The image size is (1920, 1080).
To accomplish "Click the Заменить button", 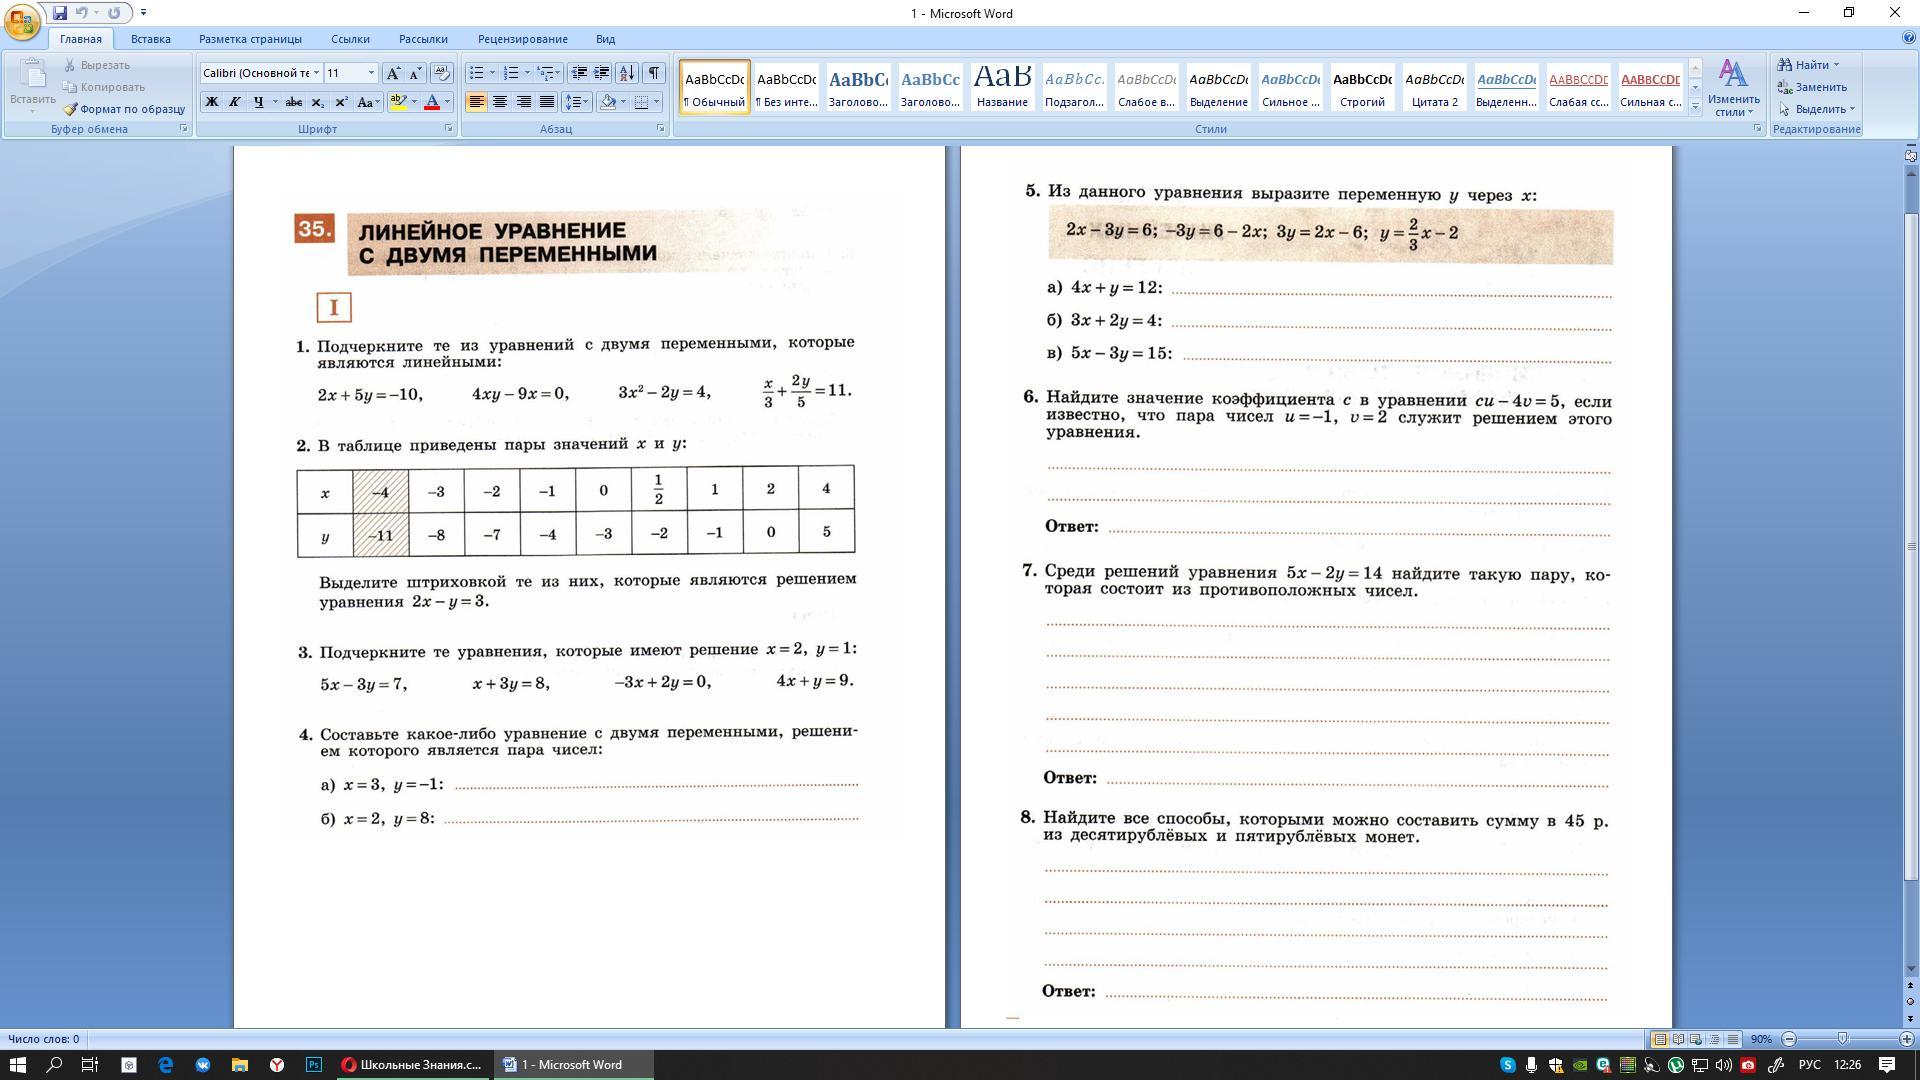I will pos(1819,87).
